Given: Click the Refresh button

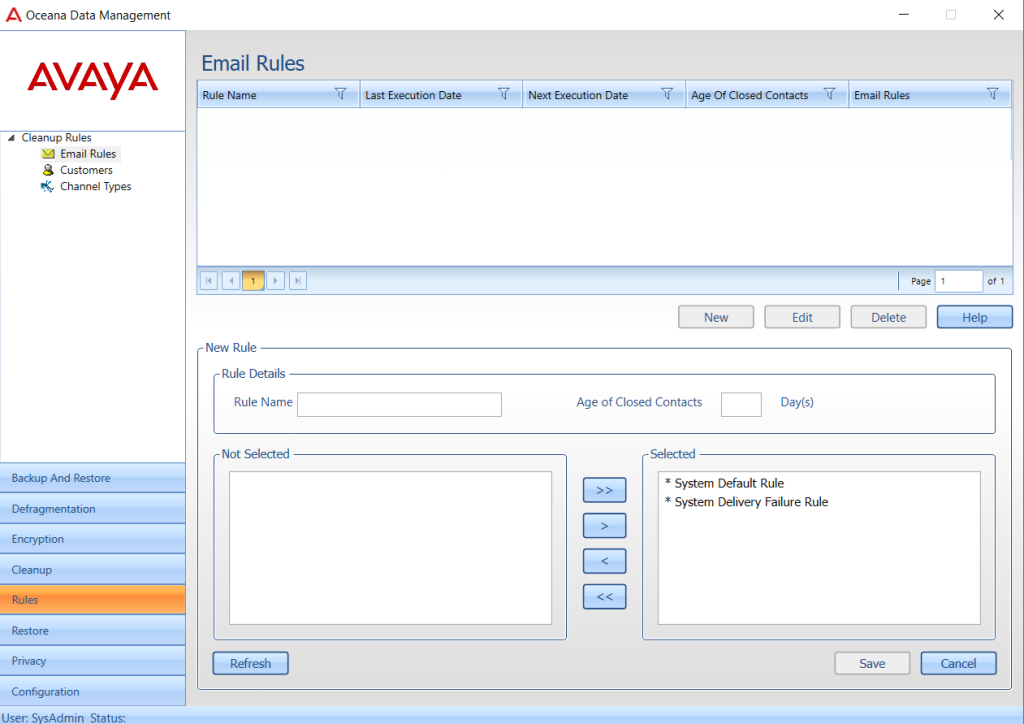Looking at the screenshot, I should click(250, 663).
